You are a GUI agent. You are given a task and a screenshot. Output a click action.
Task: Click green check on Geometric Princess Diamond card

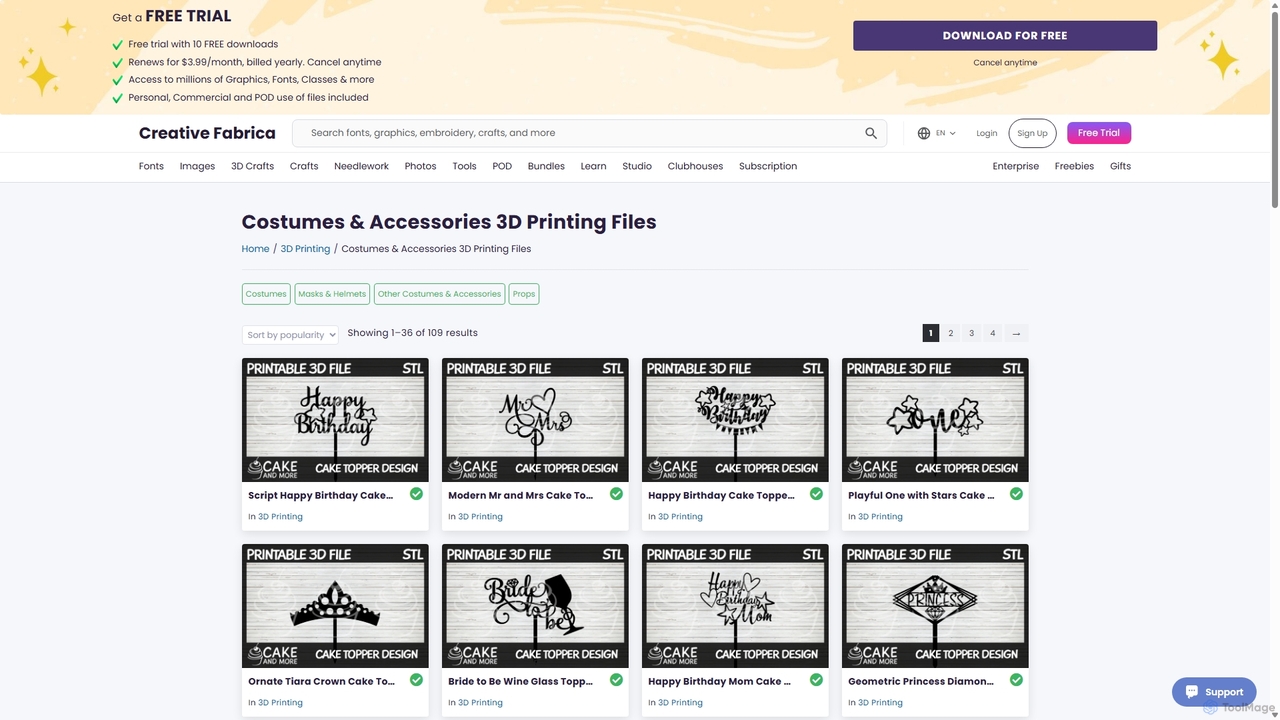coord(1016,680)
